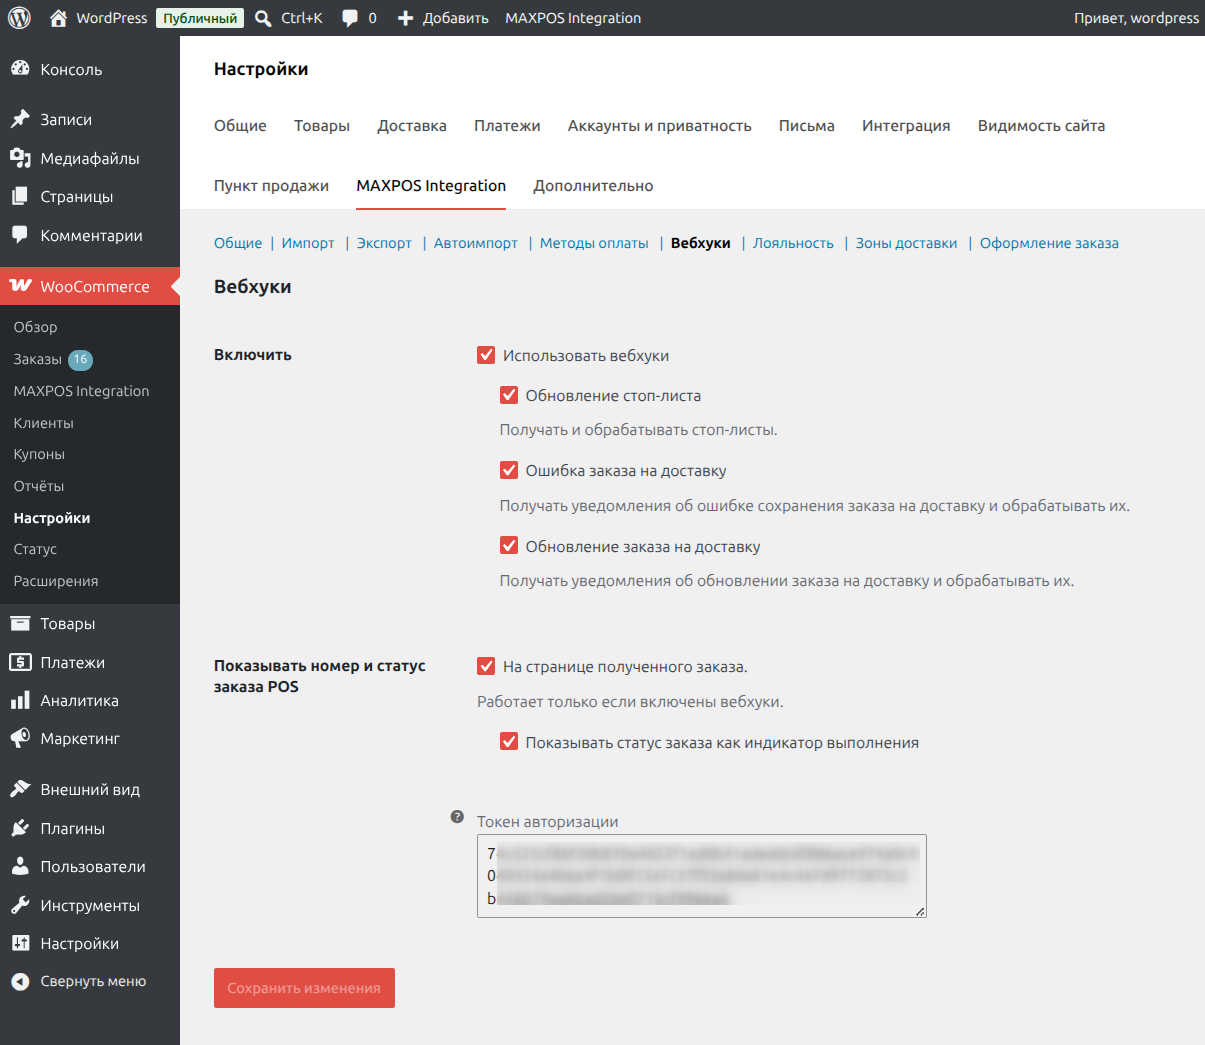1205x1045 pixels.
Task: Open the Аналитика bar chart icon
Action: point(20,700)
